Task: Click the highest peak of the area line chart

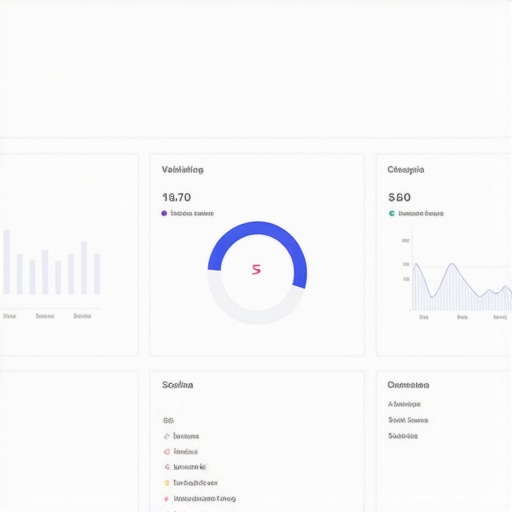Action: (452, 265)
